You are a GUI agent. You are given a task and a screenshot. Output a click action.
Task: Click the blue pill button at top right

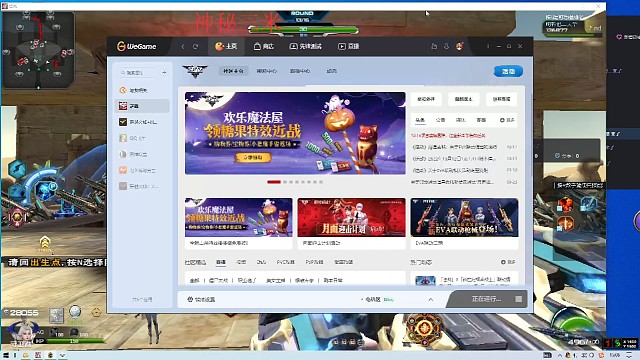click(508, 71)
